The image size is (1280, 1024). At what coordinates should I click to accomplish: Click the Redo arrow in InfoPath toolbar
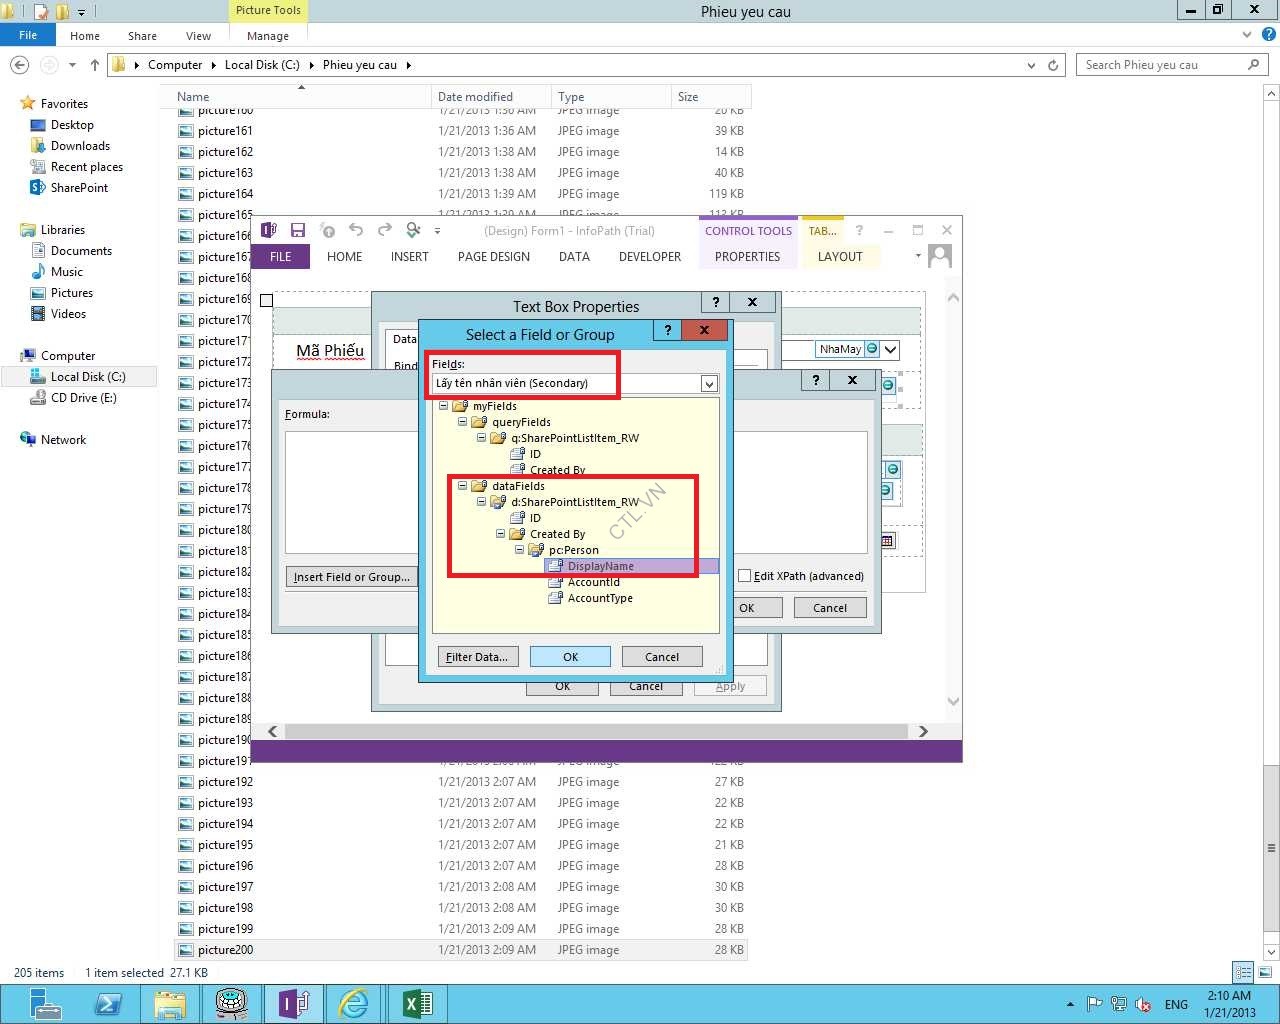pos(385,230)
